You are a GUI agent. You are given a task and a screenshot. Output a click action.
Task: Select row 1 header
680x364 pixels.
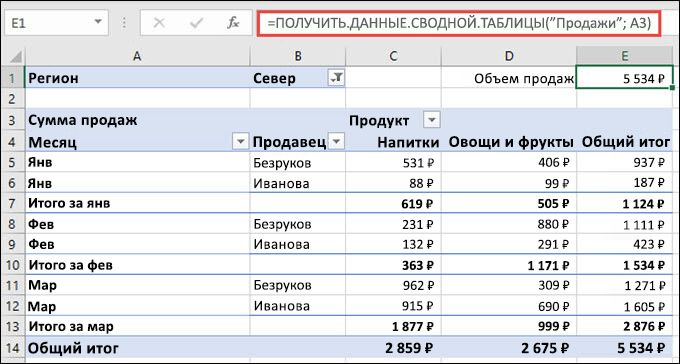coord(13,78)
